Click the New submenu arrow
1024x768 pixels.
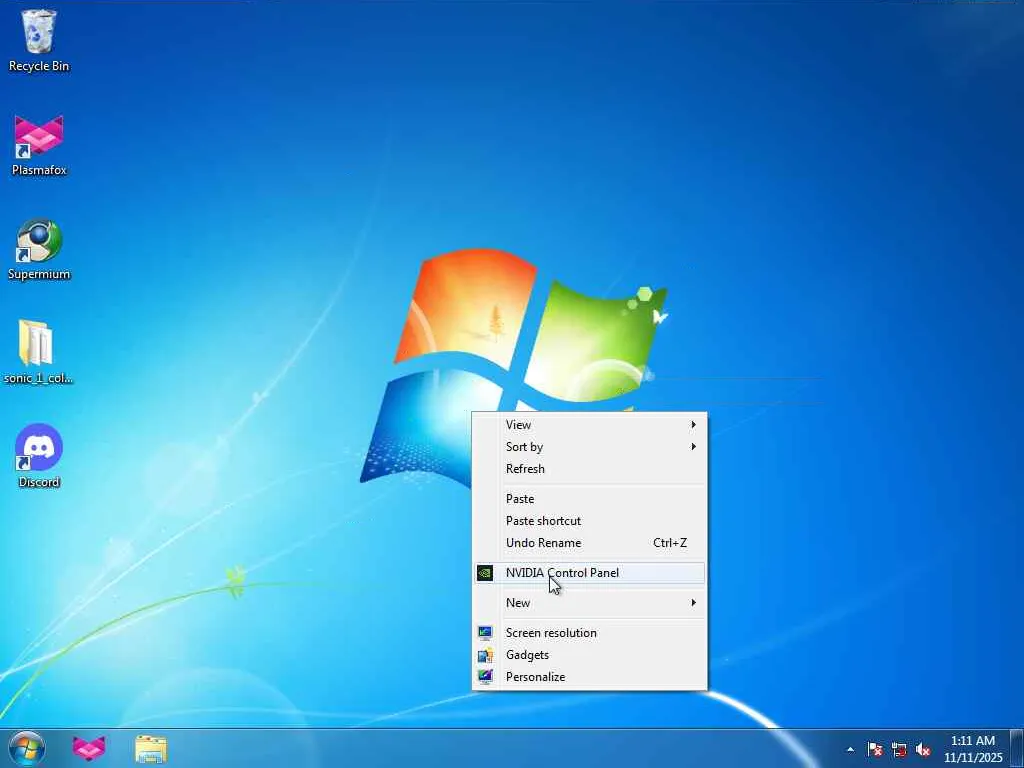(x=694, y=603)
